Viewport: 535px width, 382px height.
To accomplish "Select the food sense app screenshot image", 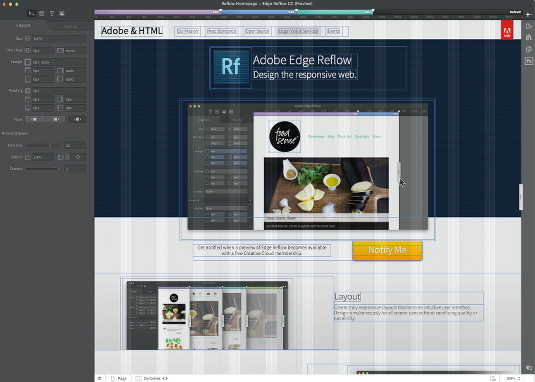I will click(307, 166).
